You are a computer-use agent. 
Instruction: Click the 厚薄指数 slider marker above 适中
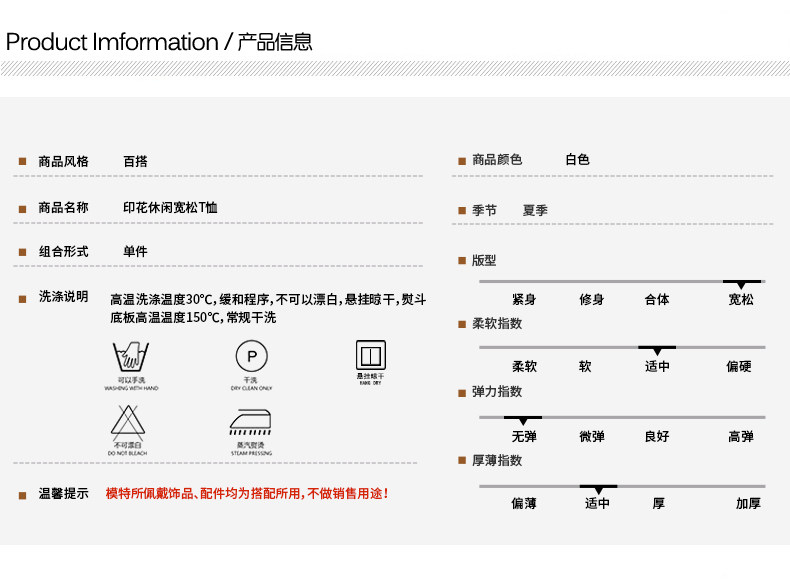click(x=598, y=489)
